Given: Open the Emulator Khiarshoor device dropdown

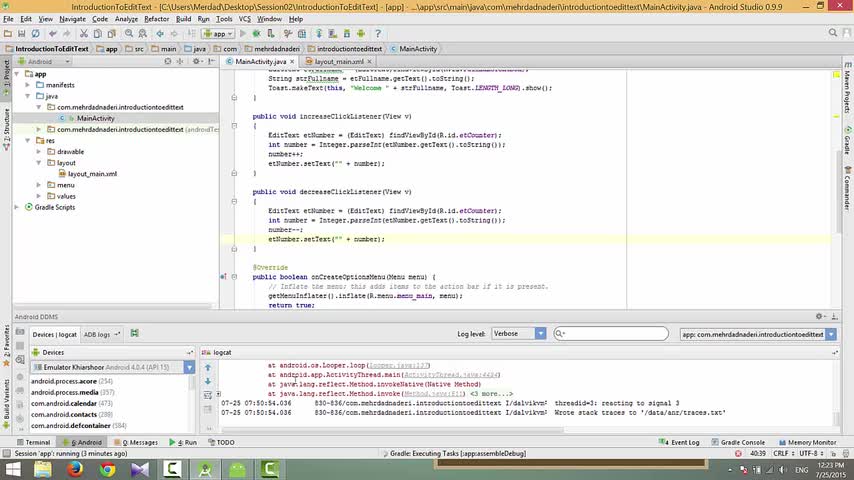Looking at the screenshot, I should coord(113,367).
